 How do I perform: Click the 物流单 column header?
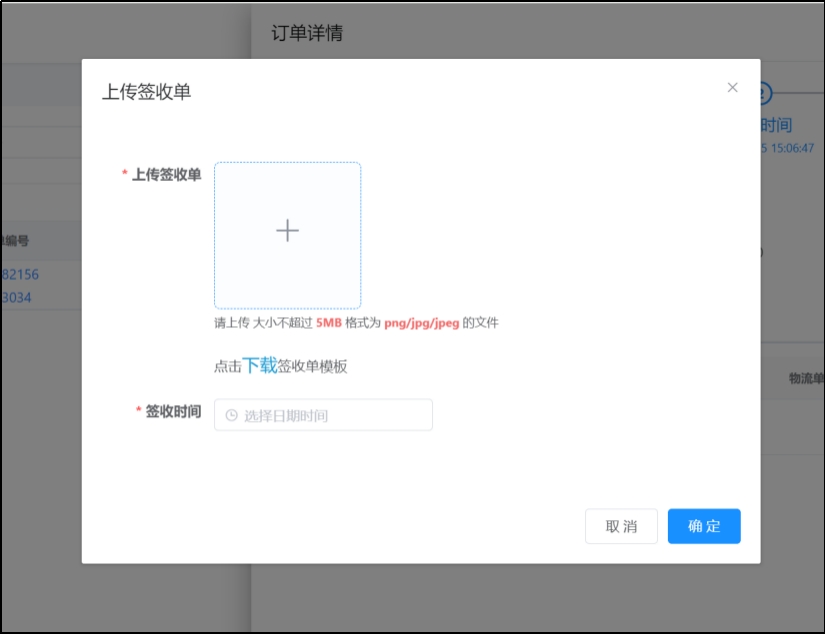click(x=805, y=378)
